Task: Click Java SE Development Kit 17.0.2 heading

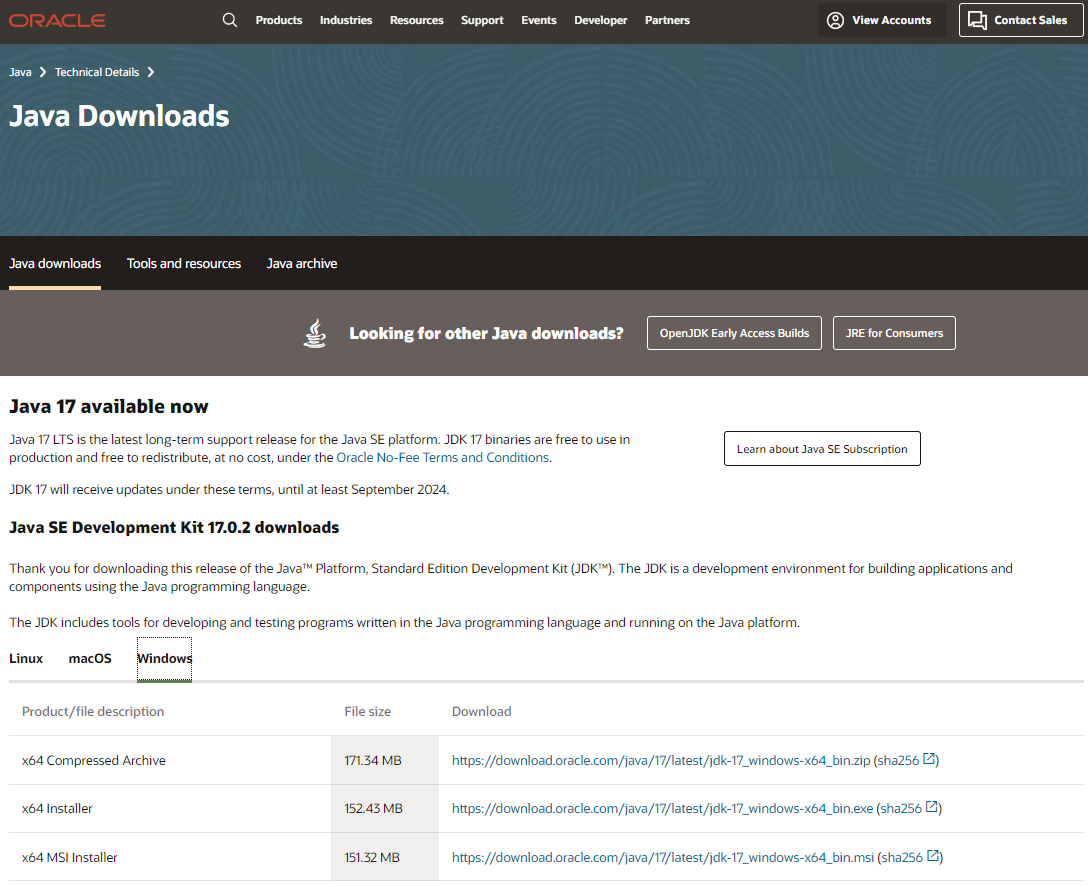Action: click(174, 527)
